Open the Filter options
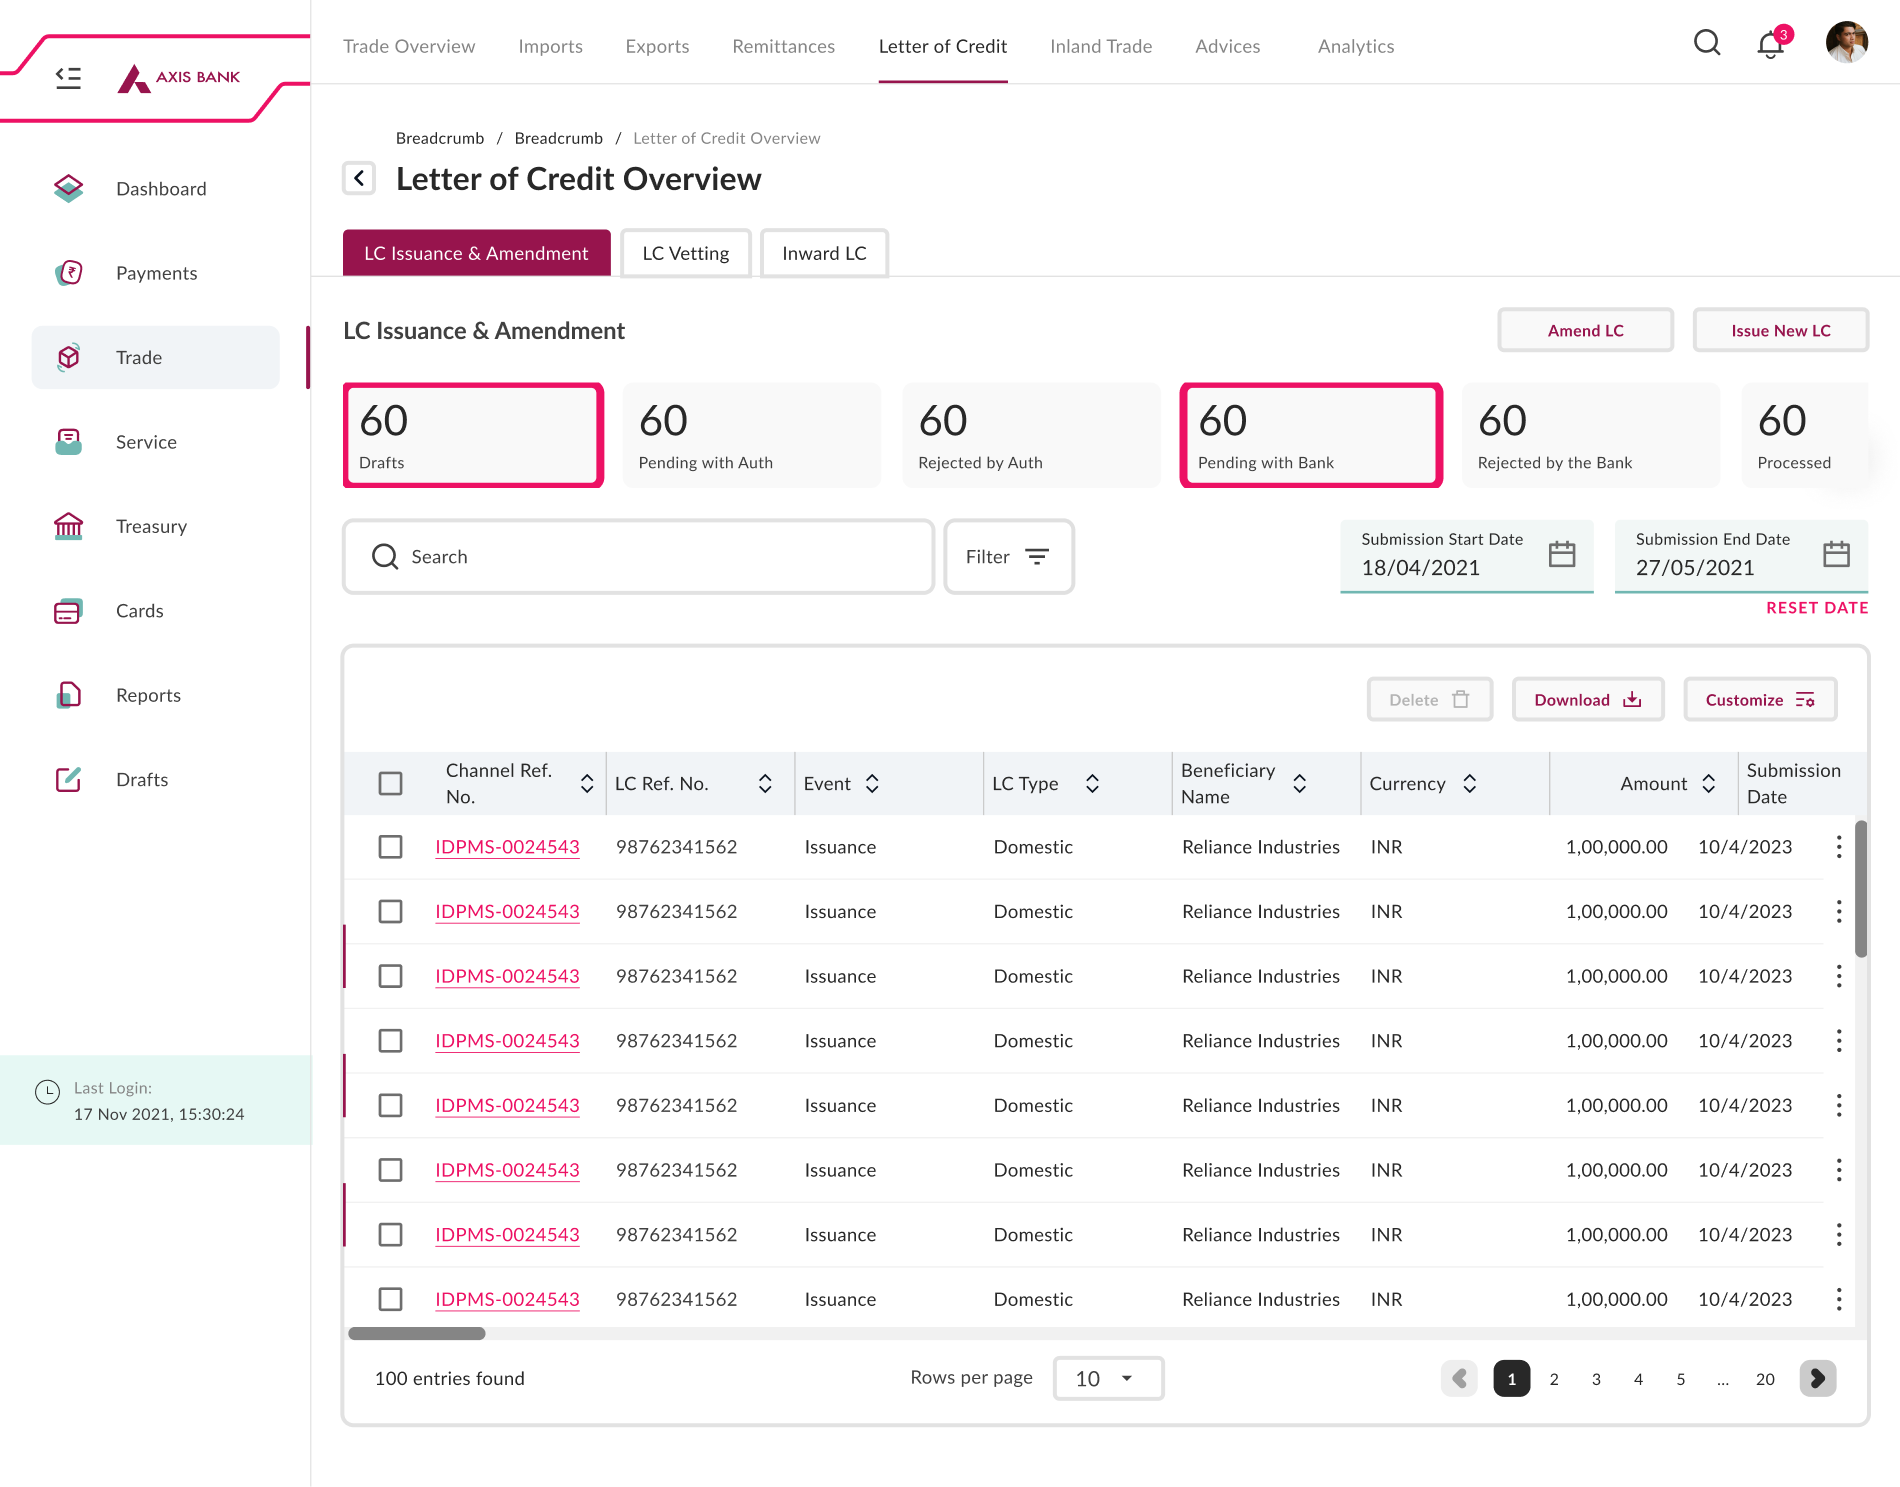Viewport: 1900px width, 1487px height. 1008,557
